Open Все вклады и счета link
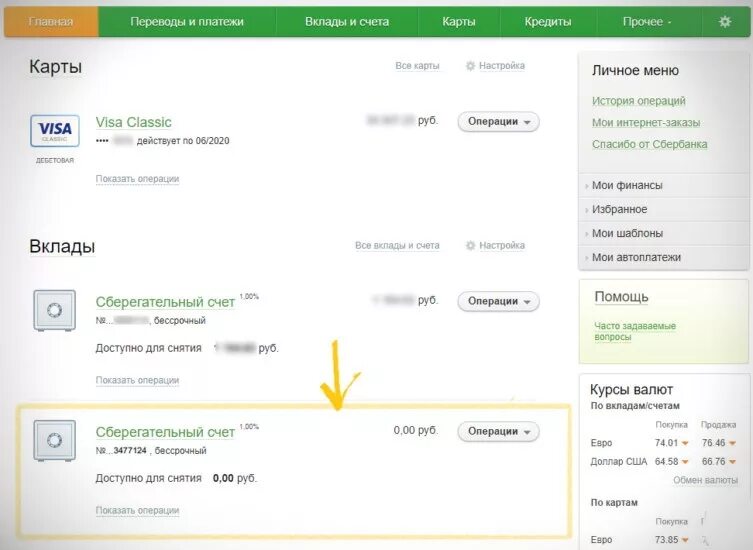 (x=397, y=245)
